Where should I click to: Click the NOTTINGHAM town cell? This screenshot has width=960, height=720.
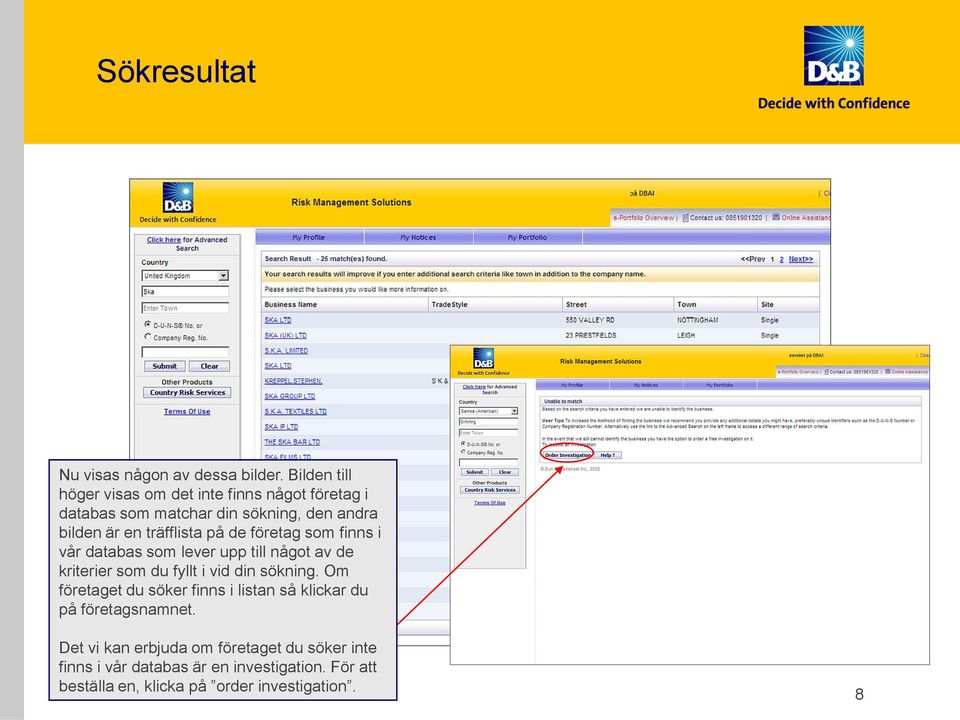click(x=697, y=320)
